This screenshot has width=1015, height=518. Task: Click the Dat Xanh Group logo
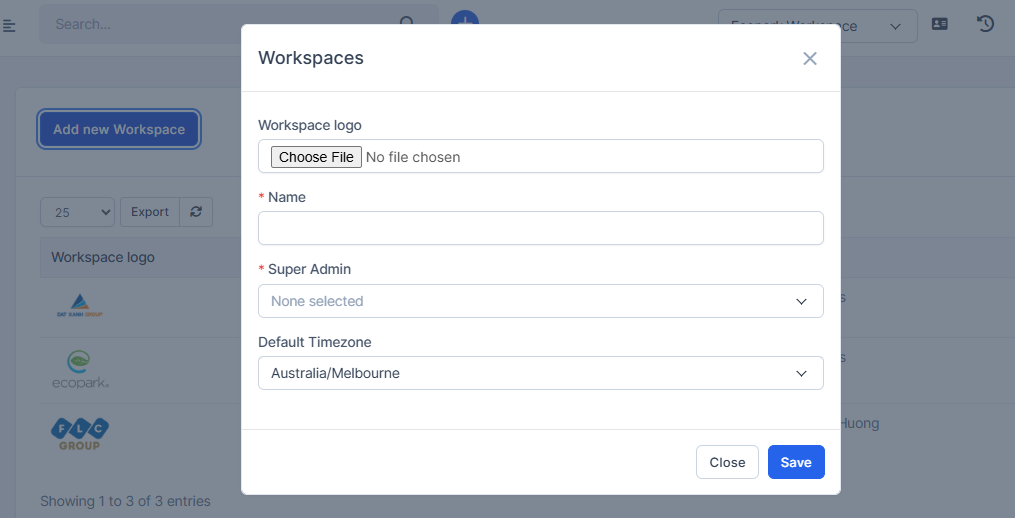click(80, 304)
